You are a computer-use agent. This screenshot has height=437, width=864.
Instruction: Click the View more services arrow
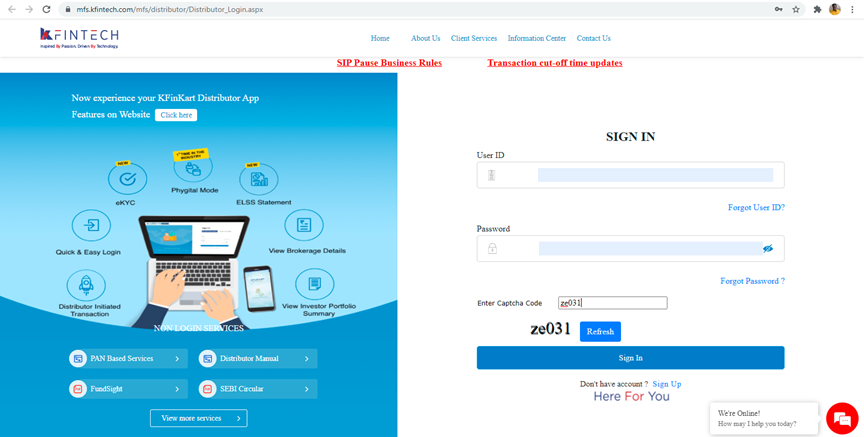click(238, 418)
